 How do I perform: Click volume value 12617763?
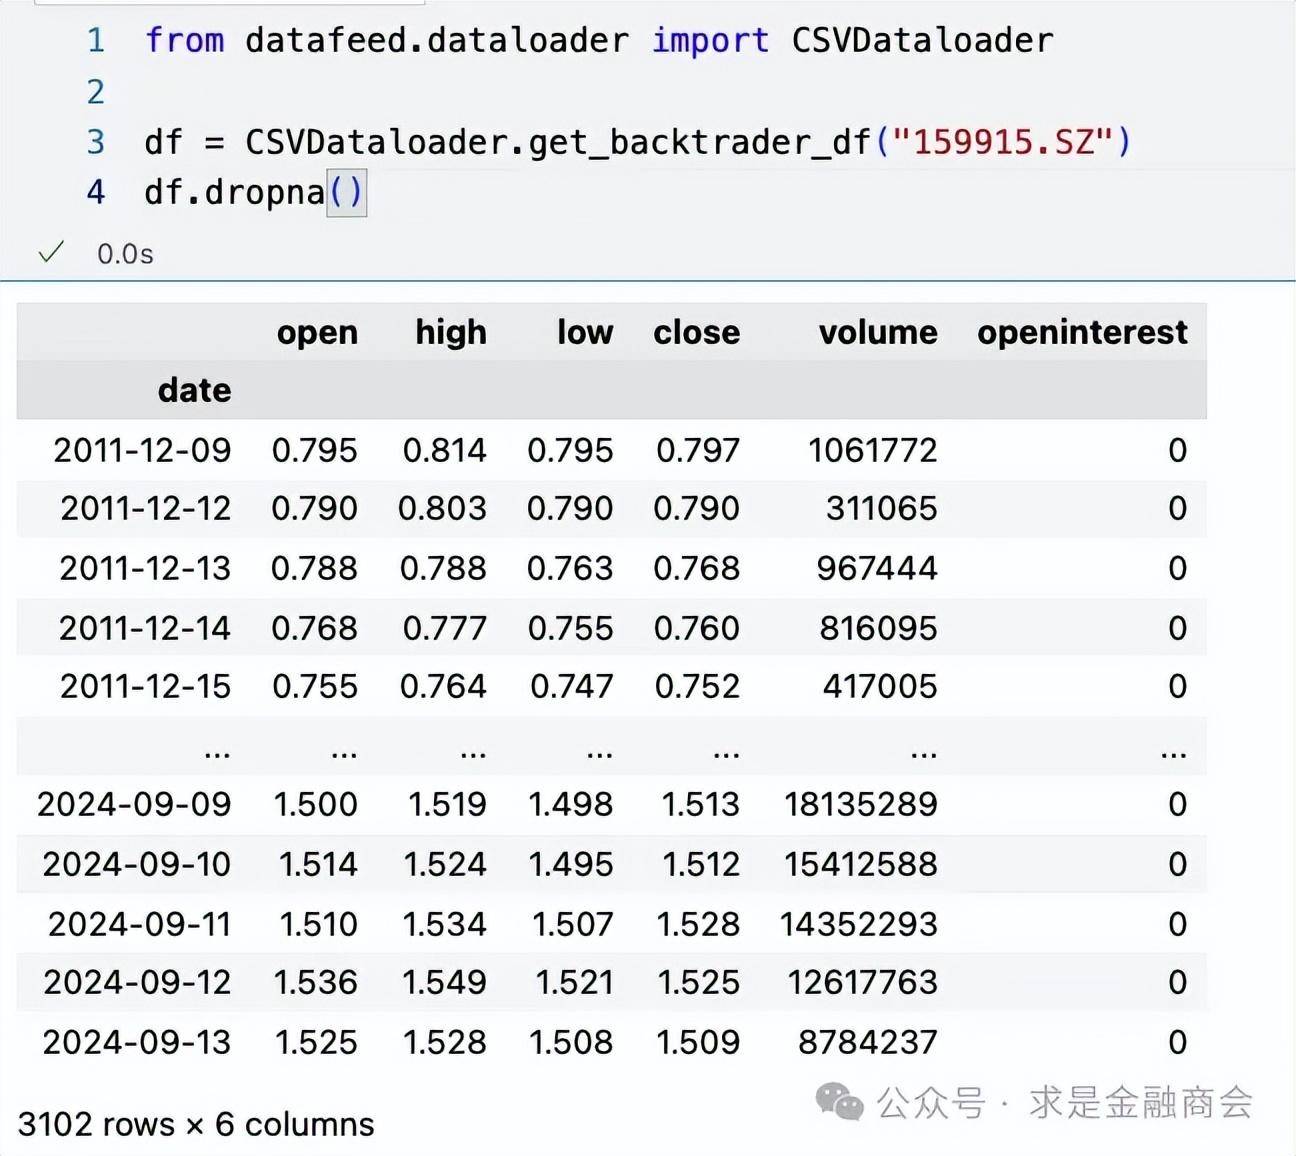[x=862, y=982]
